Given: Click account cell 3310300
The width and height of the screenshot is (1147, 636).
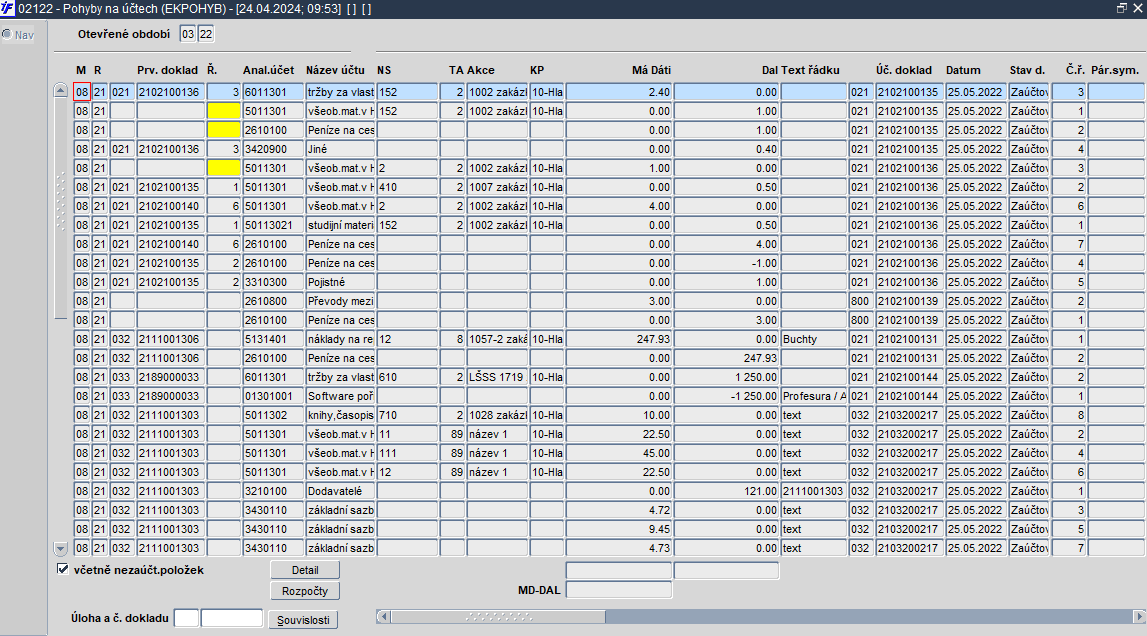Looking at the screenshot, I should coord(273,283).
